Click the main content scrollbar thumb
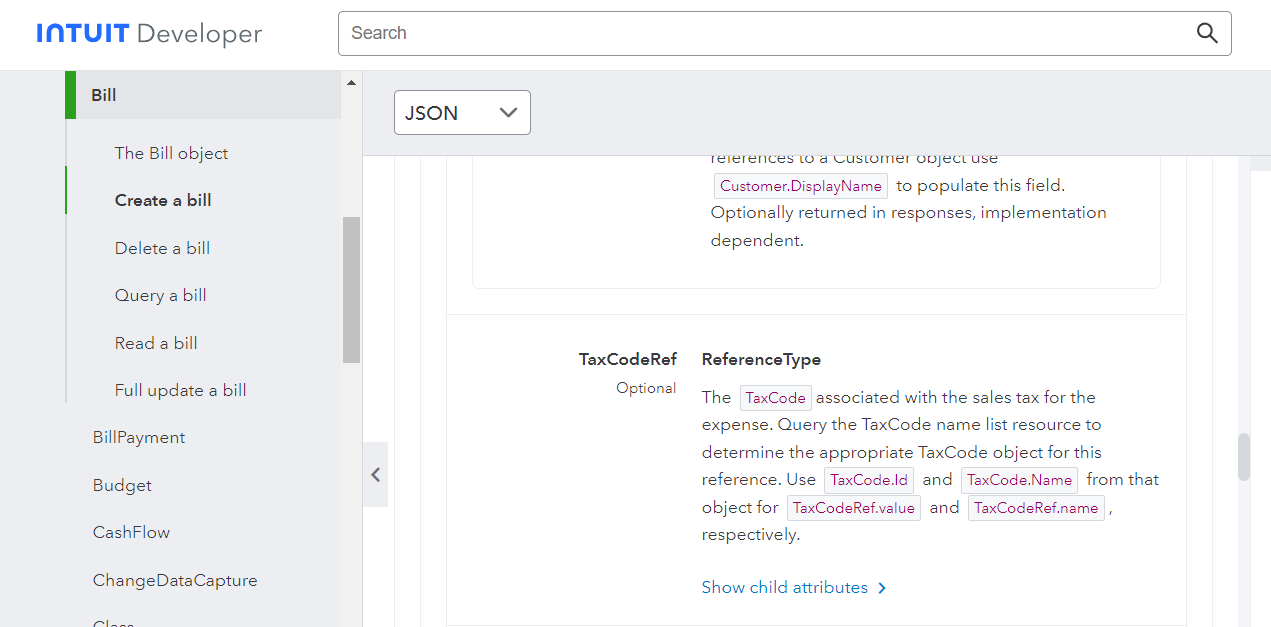The width and height of the screenshot is (1271, 627). (x=1244, y=457)
